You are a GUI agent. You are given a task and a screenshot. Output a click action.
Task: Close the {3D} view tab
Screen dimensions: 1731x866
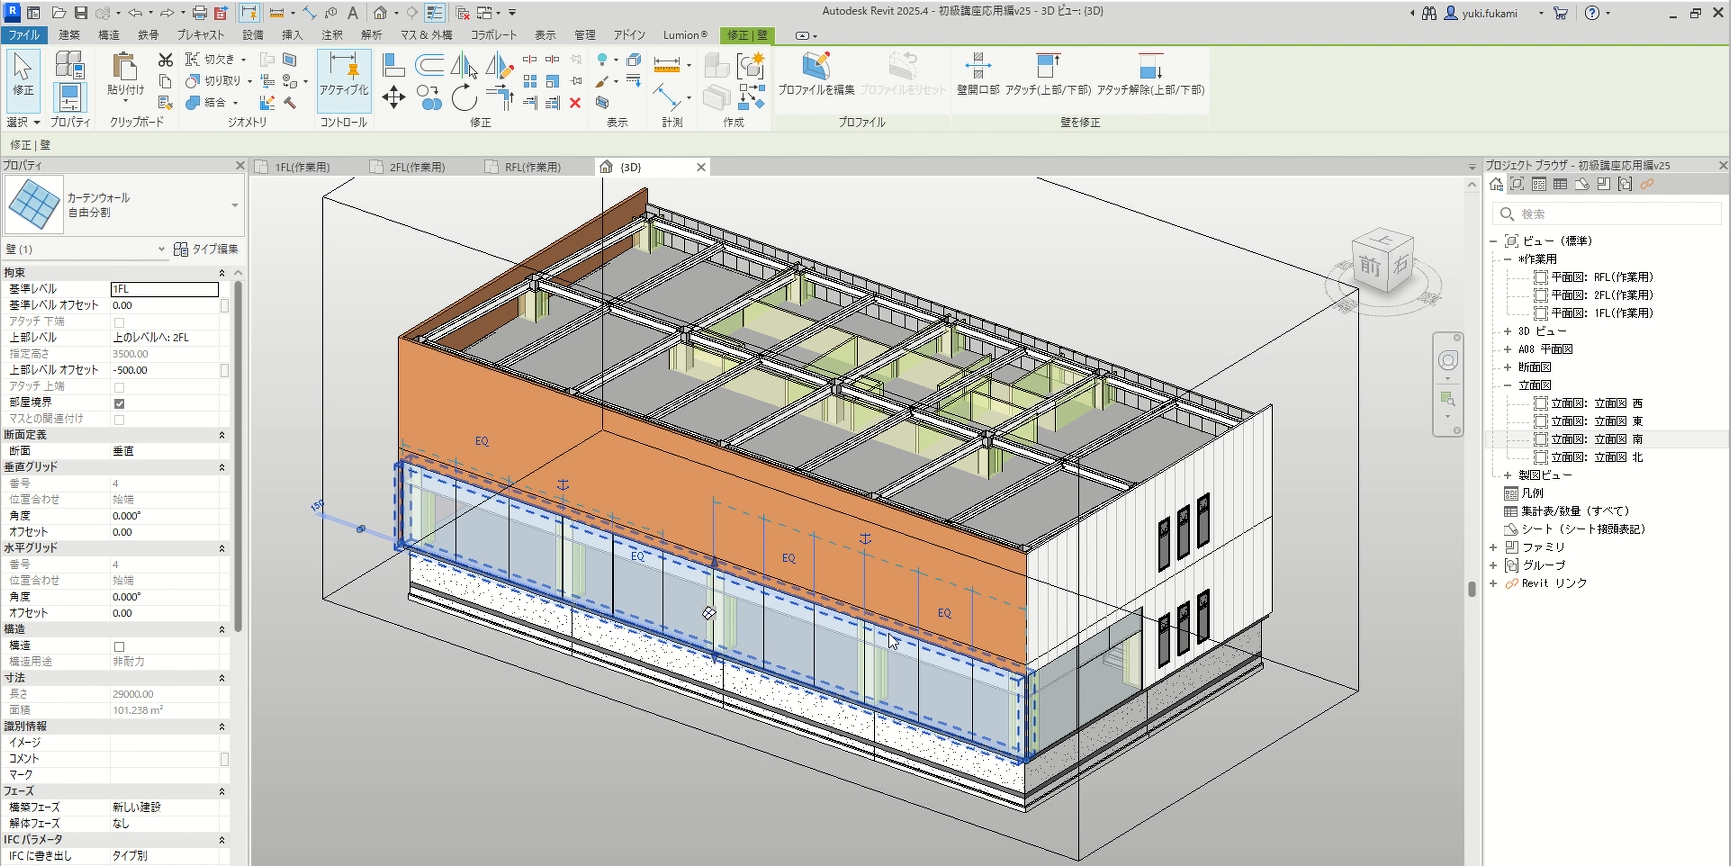(x=701, y=167)
